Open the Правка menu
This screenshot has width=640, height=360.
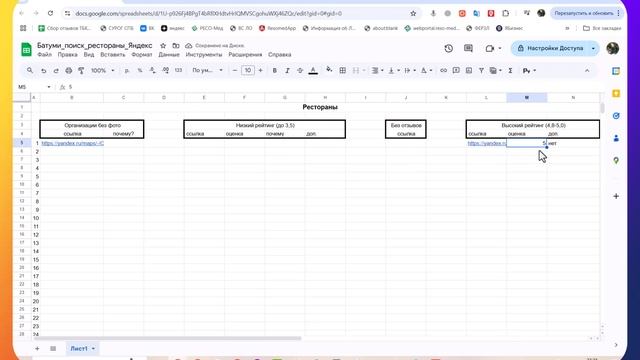67,55
